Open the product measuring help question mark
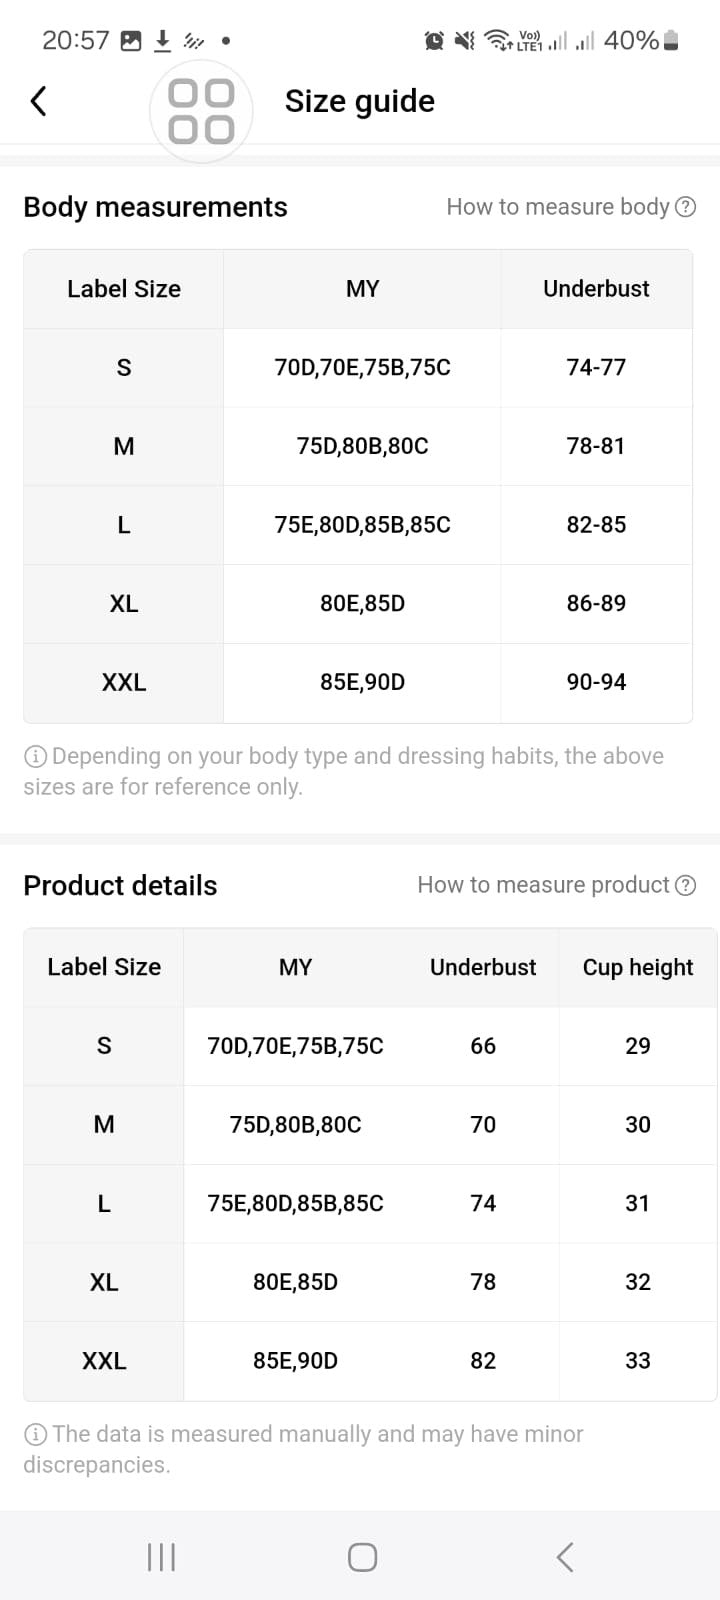 (686, 885)
